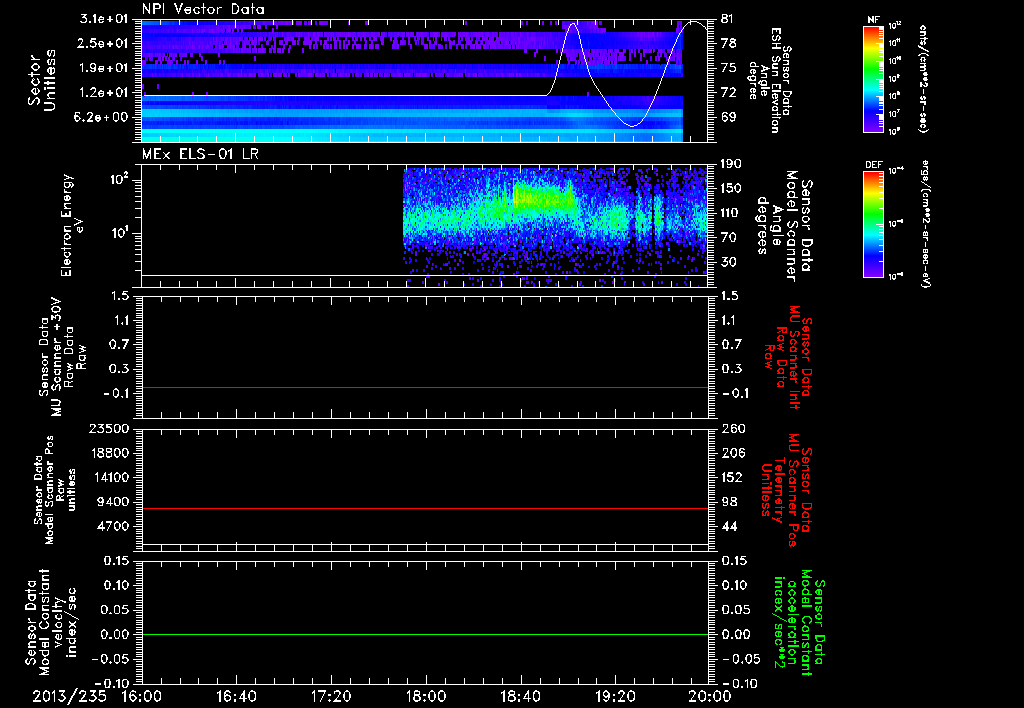
Task: Click the 18800 scanner position tick label
Action: 110,453
